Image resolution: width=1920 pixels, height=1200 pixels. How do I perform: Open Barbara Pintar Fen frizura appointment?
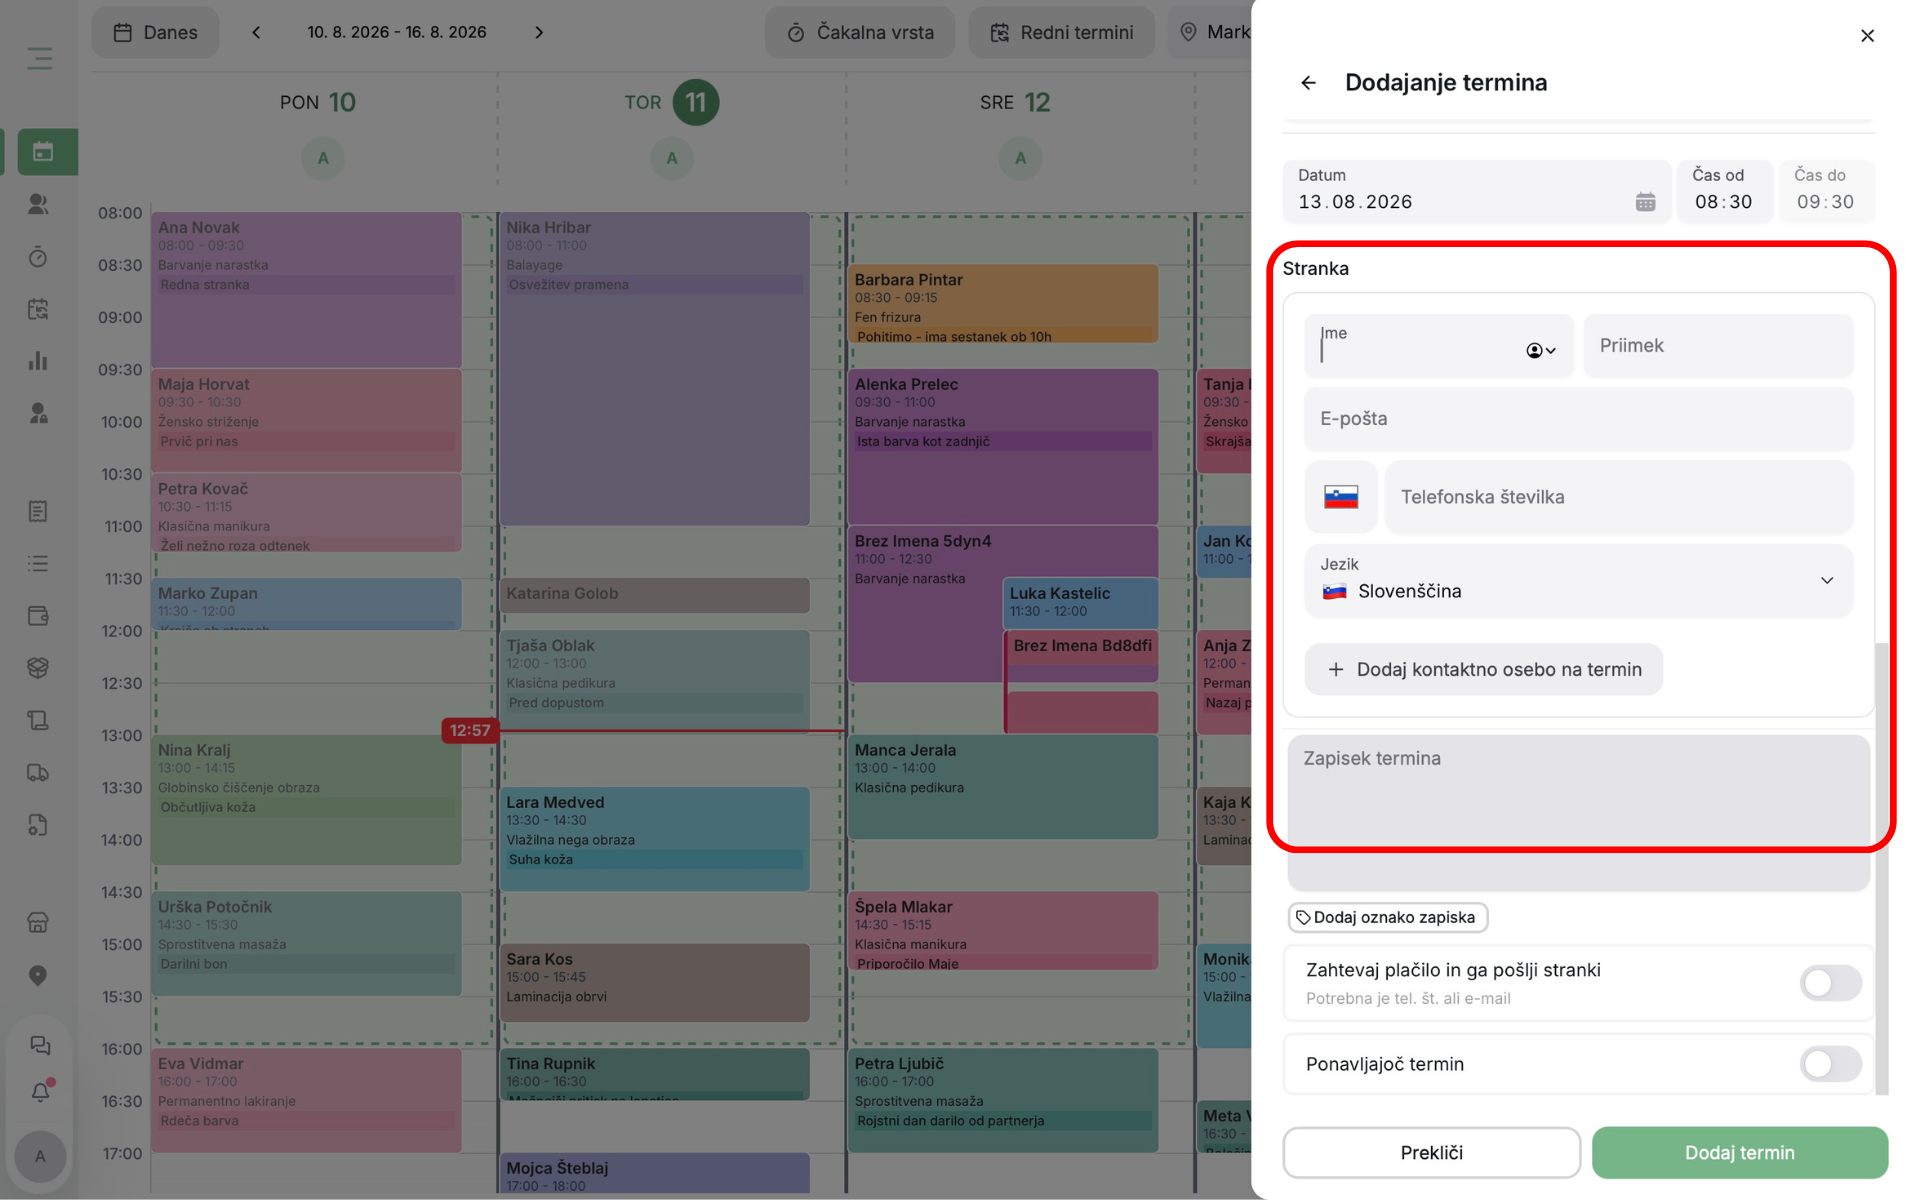(1003, 303)
